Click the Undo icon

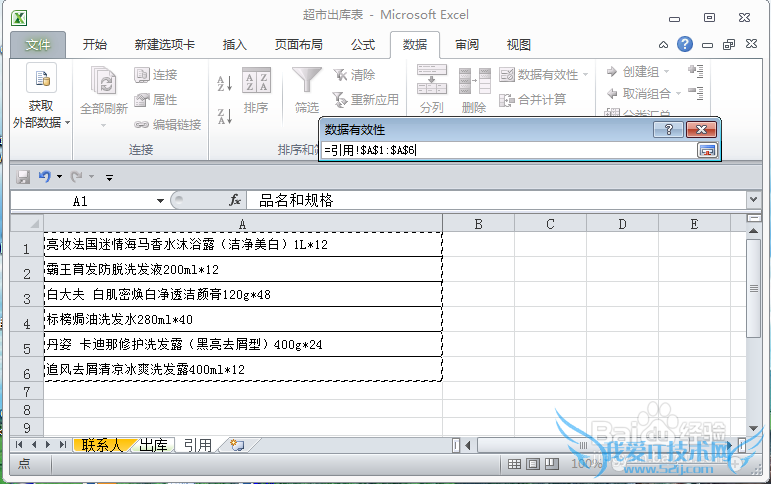(x=45, y=176)
